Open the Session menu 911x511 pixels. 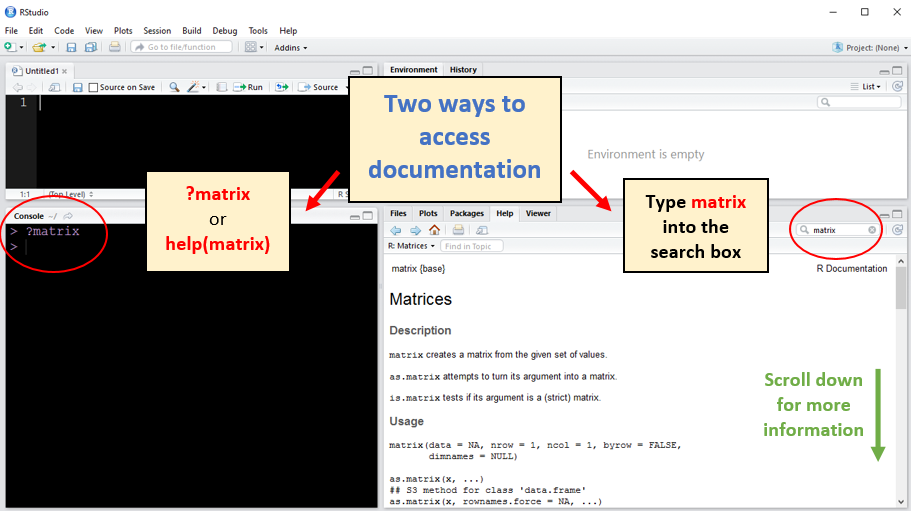157,31
